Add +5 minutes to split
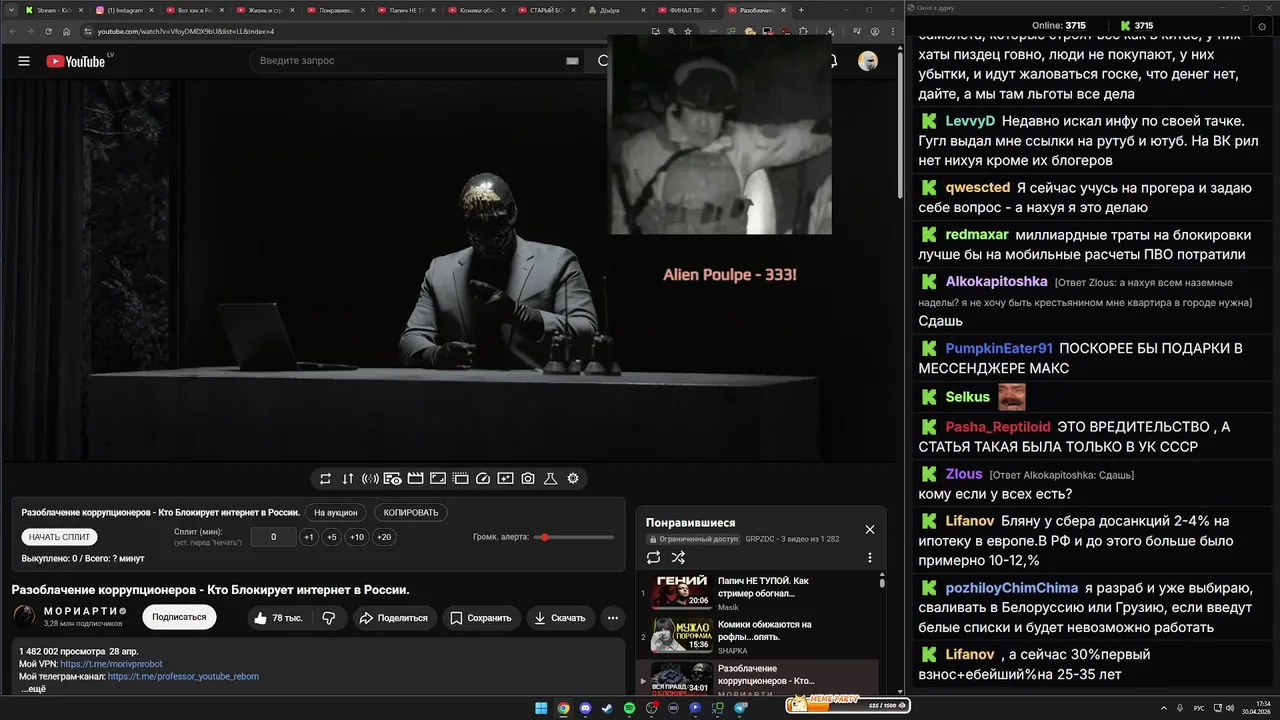This screenshot has width=1280, height=720. (332, 537)
